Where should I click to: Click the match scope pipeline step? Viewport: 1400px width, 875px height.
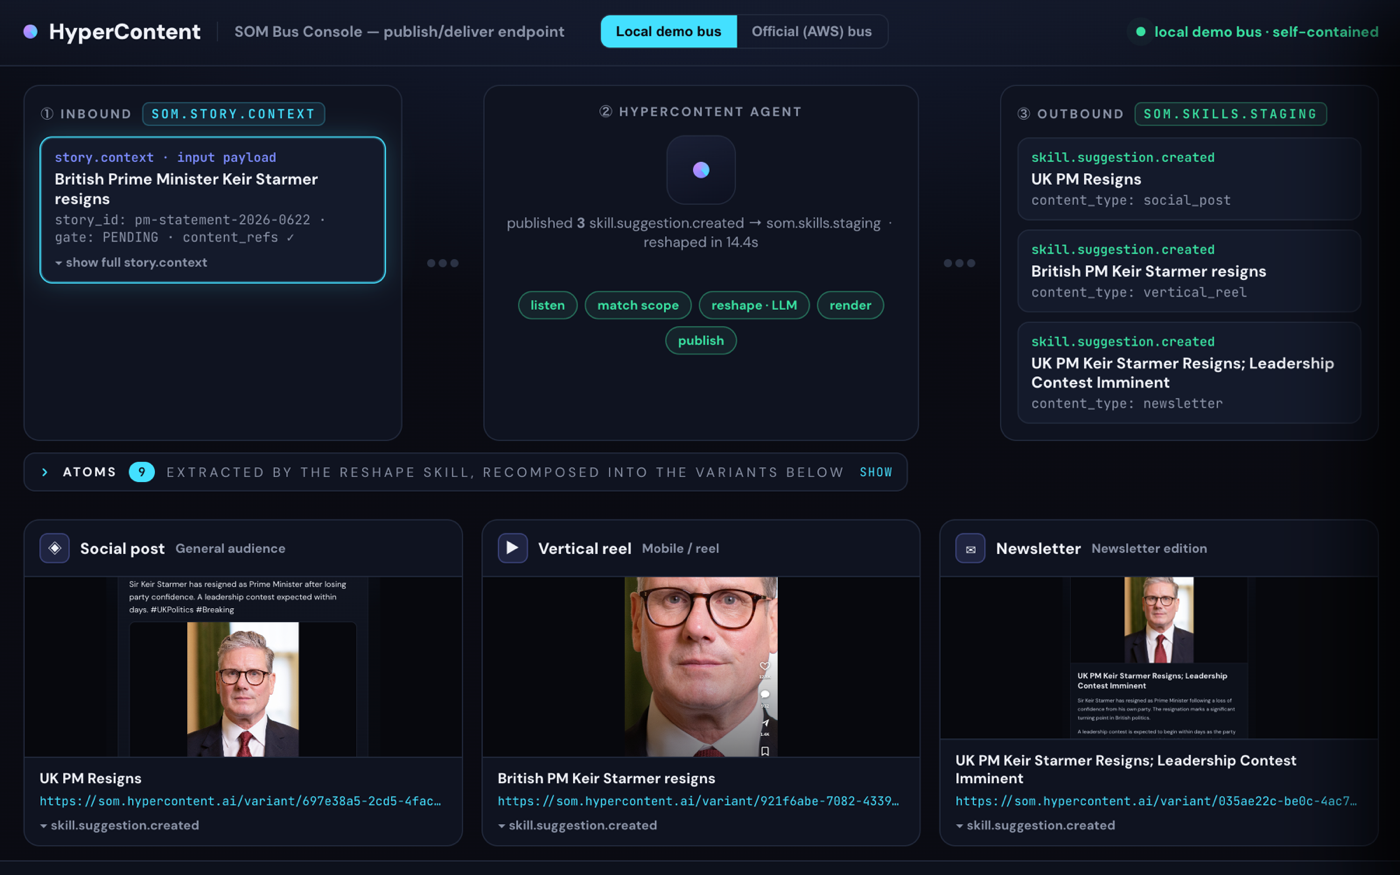pos(638,305)
